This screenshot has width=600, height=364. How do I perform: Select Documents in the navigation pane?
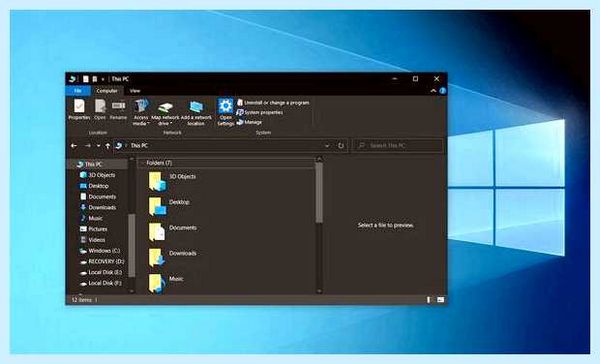tap(98, 196)
